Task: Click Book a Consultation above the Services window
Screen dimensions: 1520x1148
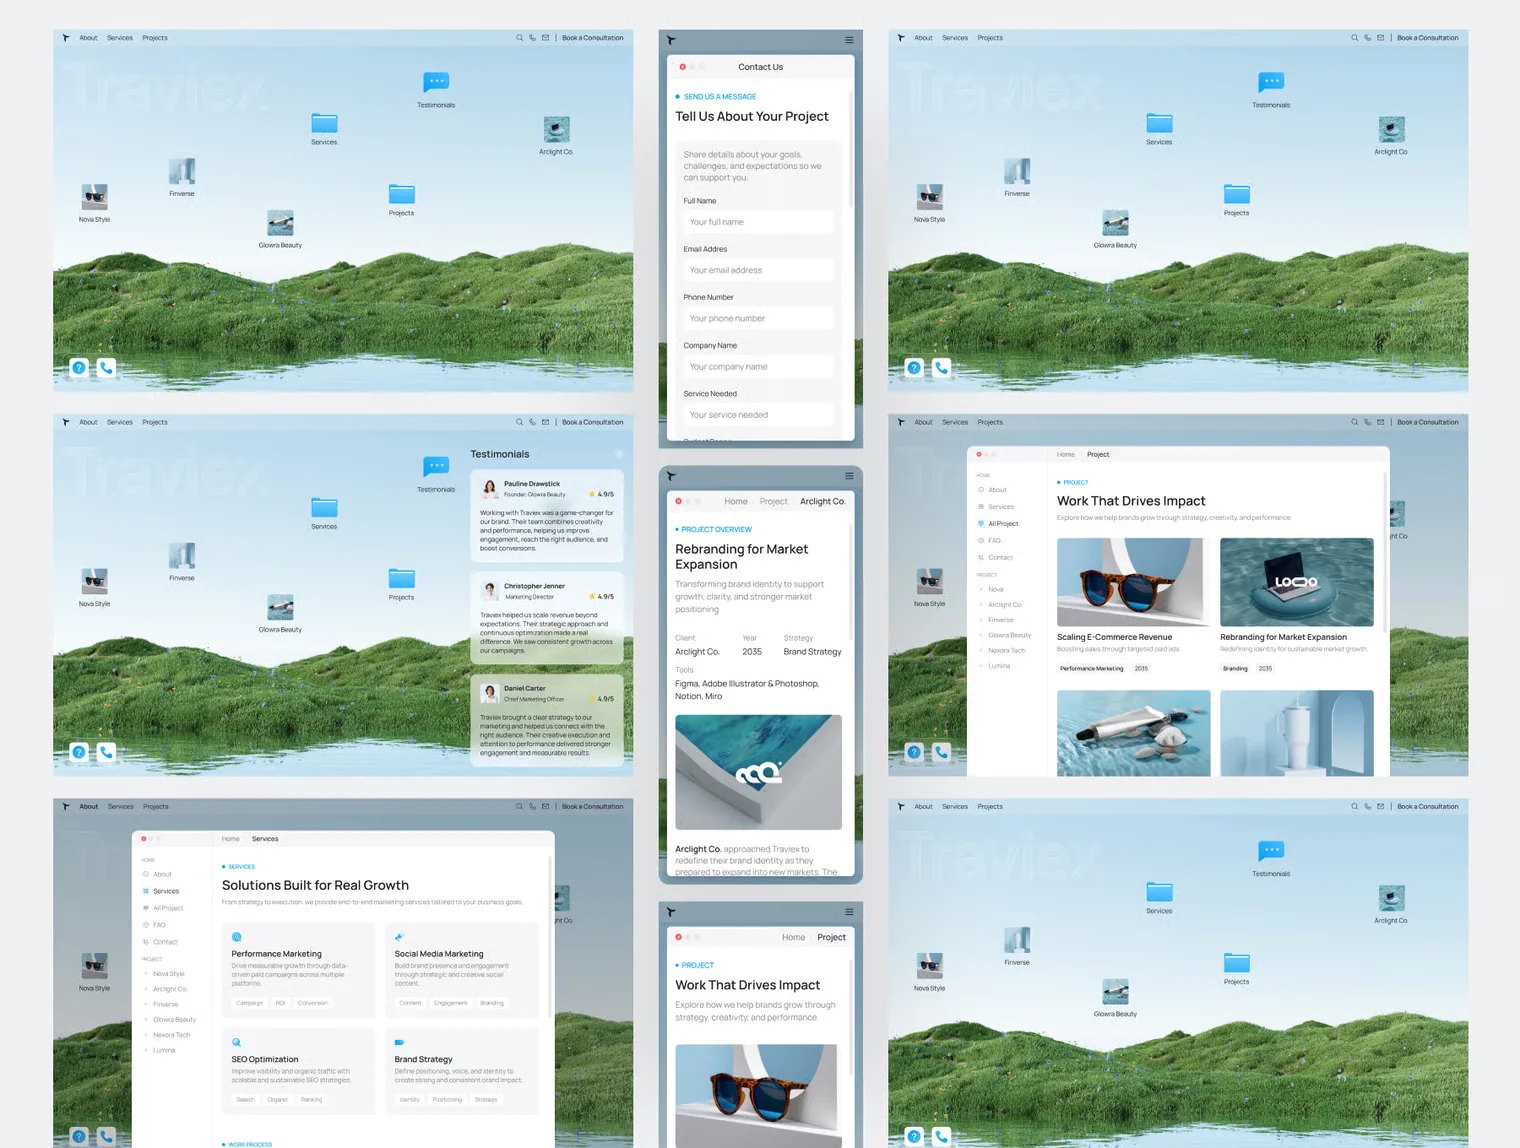Action: tap(593, 806)
